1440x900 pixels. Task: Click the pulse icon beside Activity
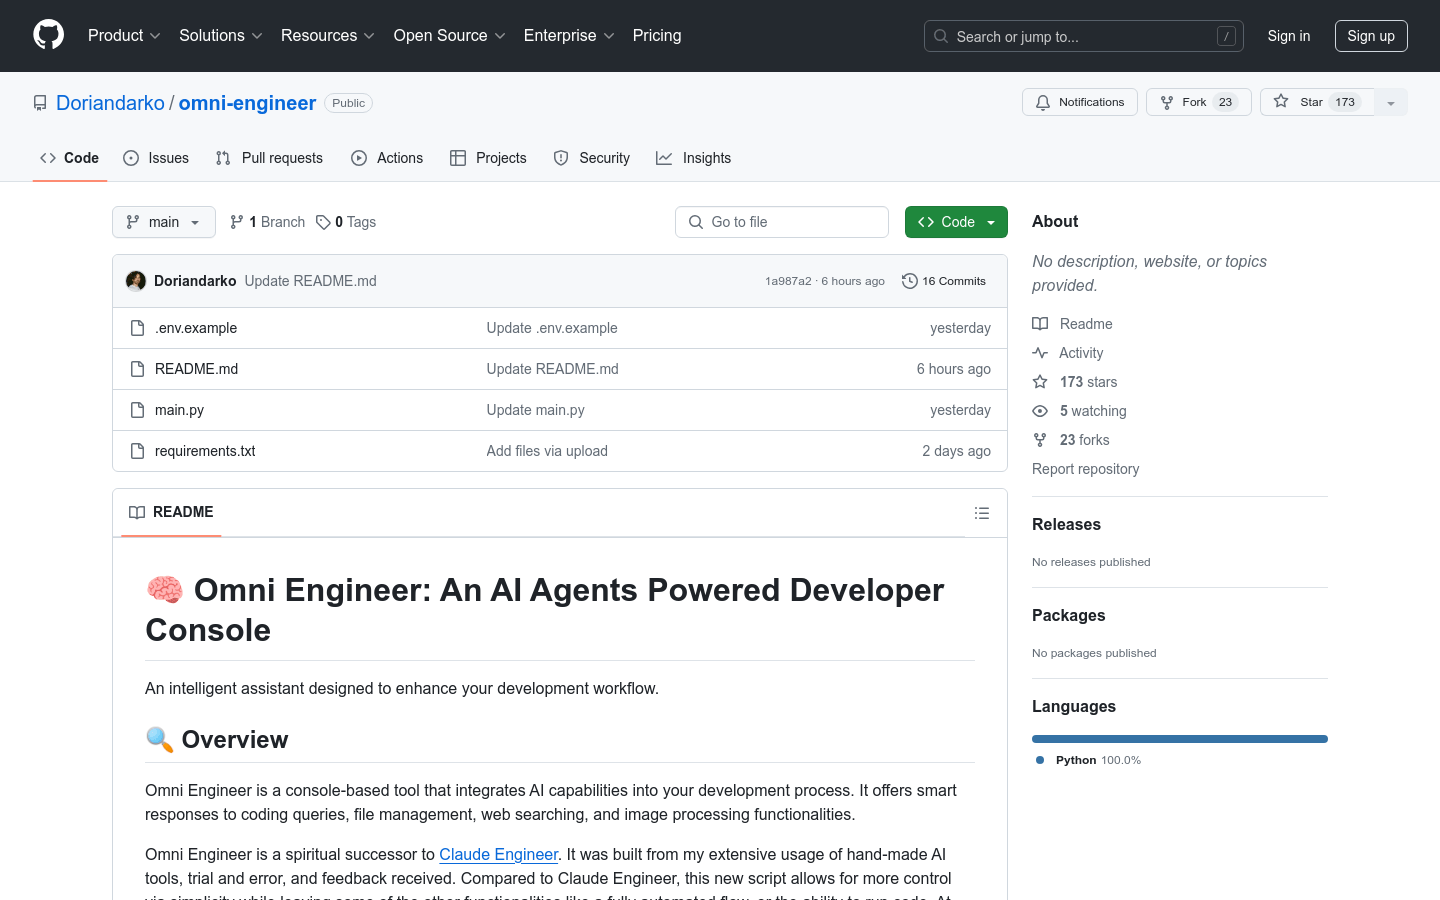[1040, 353]
